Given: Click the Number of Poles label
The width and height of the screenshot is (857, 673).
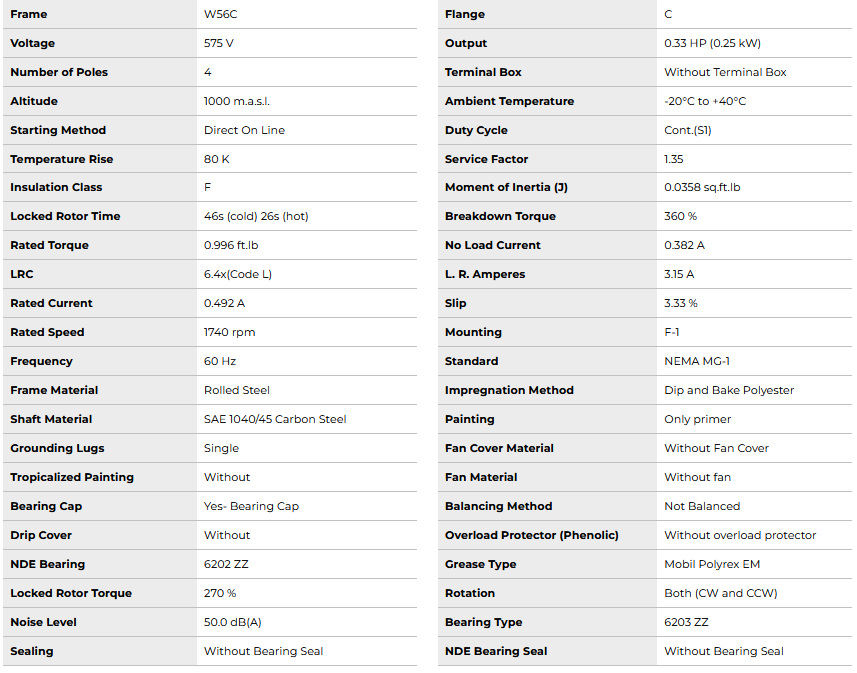Looking at the screenshot, I should click(x=59, y=73).
